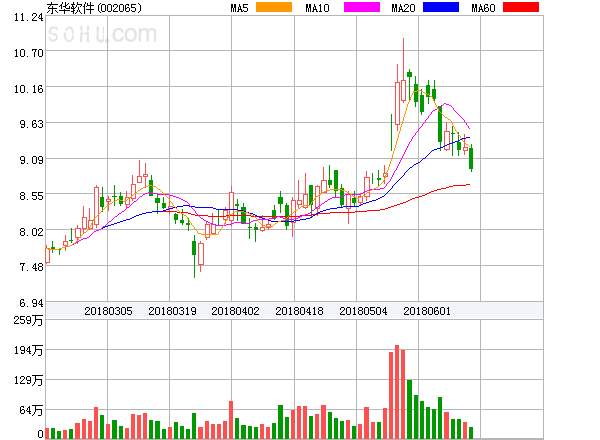Click the 11.24 price axis label
600x440 pixels.
coord(28,17)
